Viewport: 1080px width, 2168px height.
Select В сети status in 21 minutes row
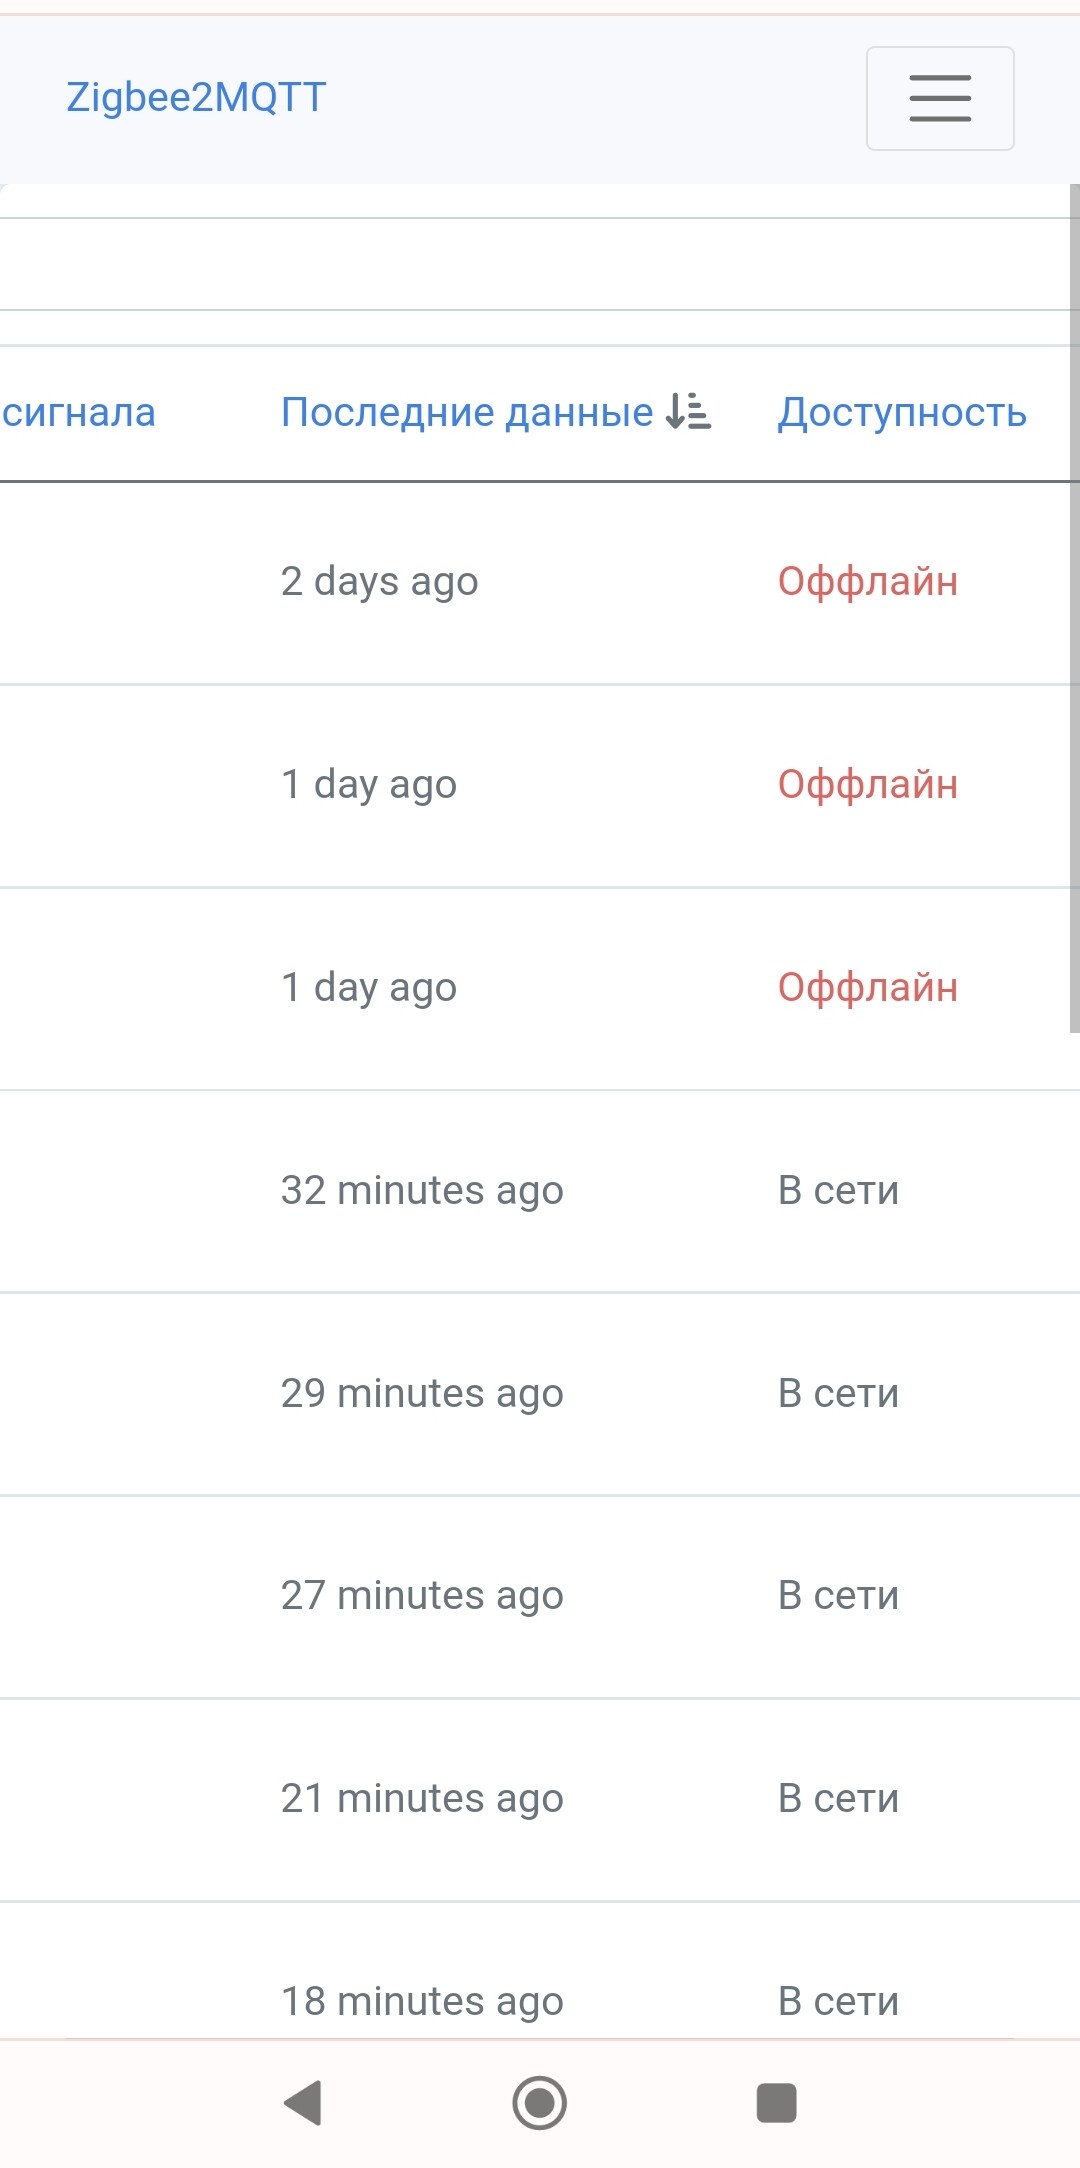[838, 1798]
